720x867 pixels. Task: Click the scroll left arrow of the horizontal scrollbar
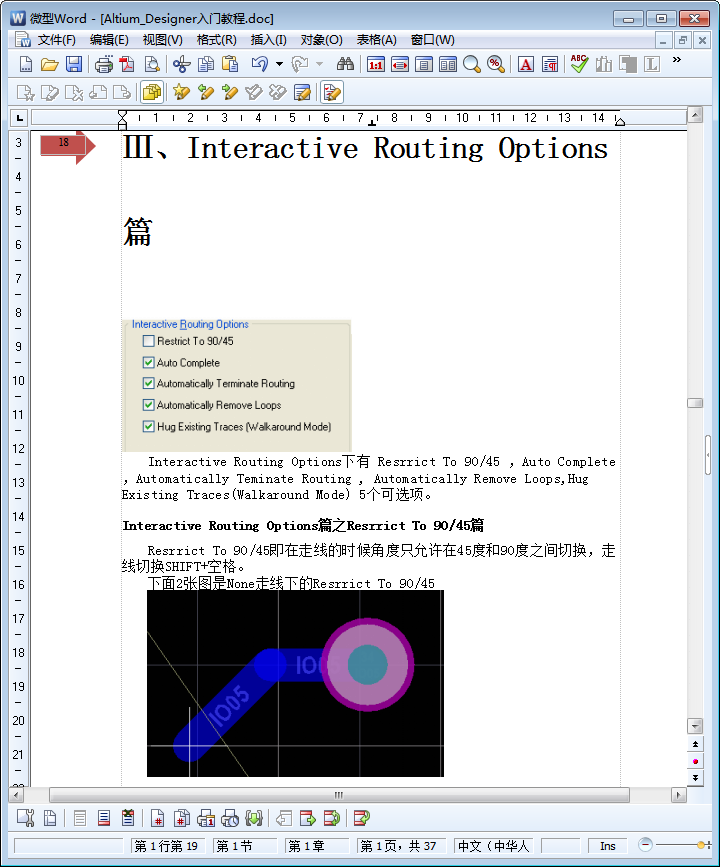click(x=16, y=795)
